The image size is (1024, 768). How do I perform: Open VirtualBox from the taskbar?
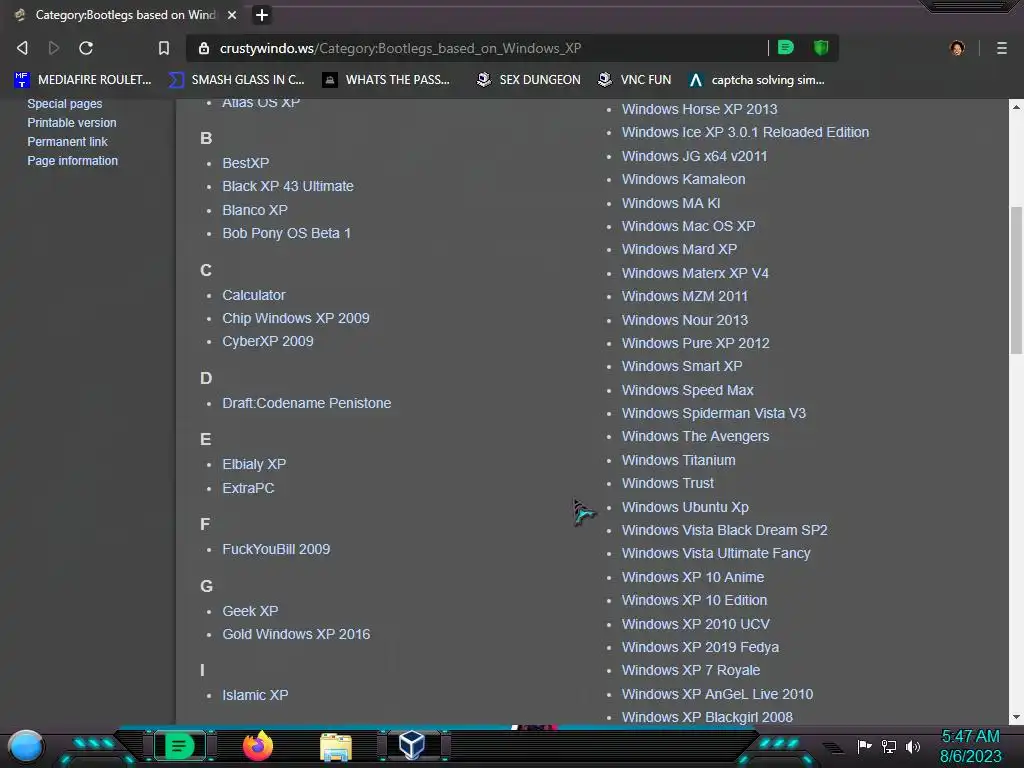click(412, 745)
